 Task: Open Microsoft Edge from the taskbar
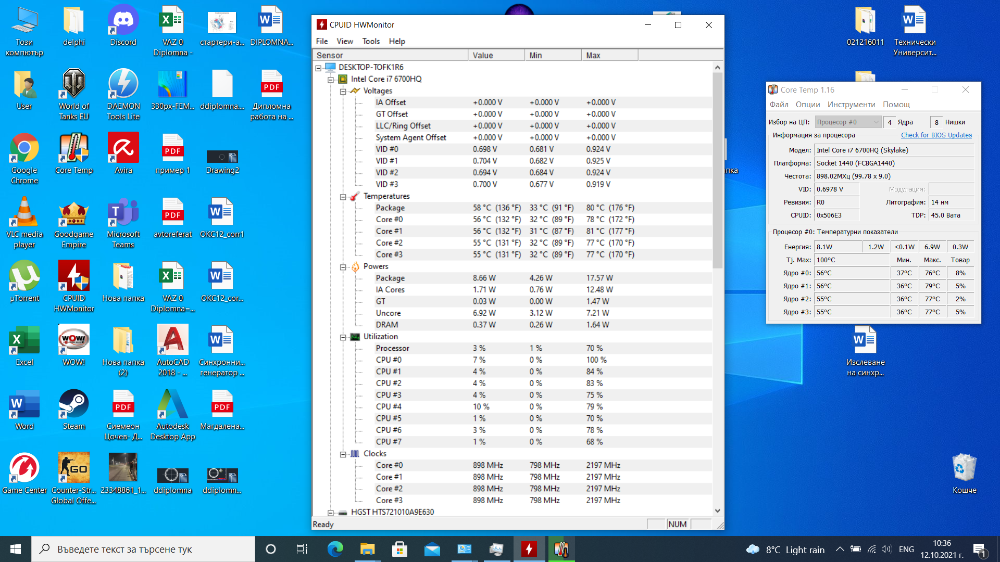(x=335, y=549)
